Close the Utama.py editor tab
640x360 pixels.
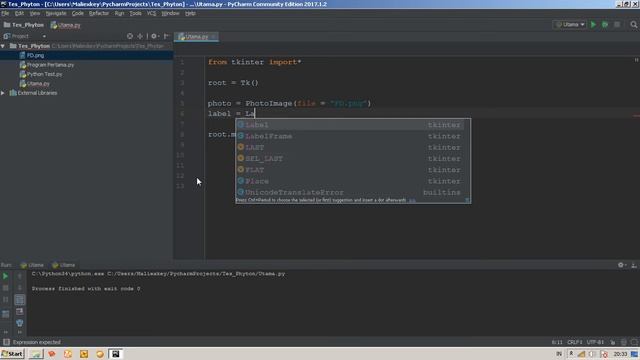click(x=213, y=37)
